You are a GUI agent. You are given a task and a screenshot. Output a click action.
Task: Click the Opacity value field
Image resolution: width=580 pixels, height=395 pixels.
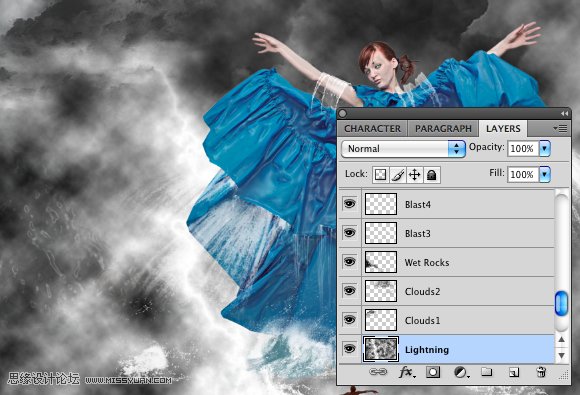pyautogui.click(x=523, y=149)
